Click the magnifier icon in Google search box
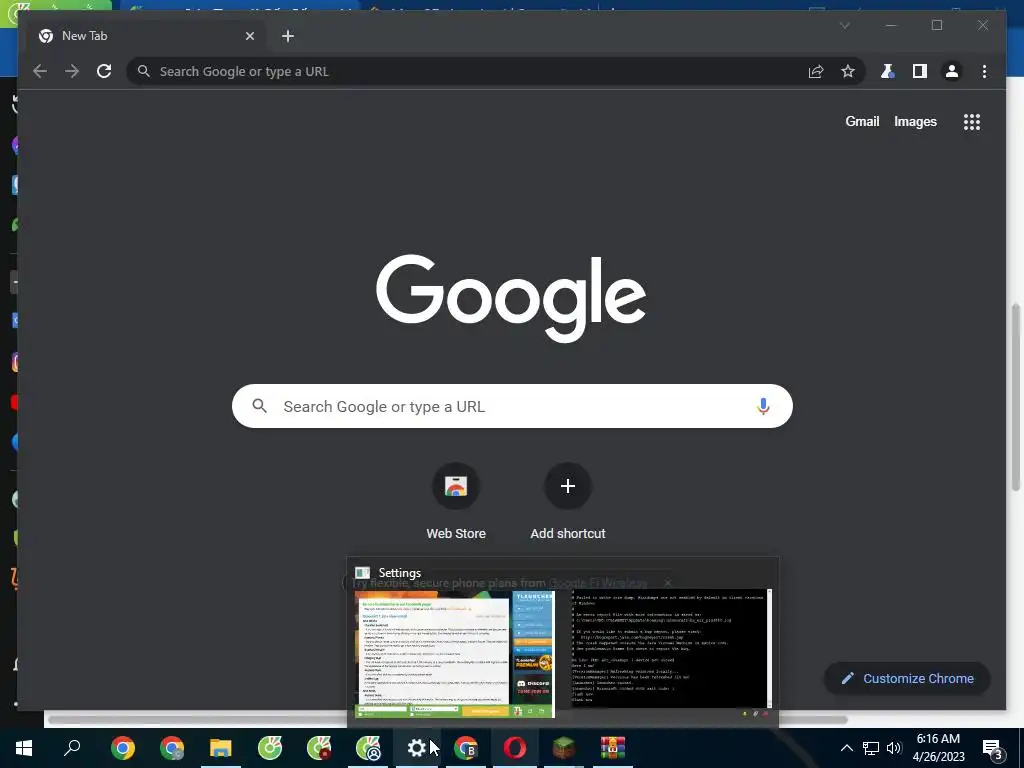The height and width of the screenshot is (768, 1024). [259, 406]
